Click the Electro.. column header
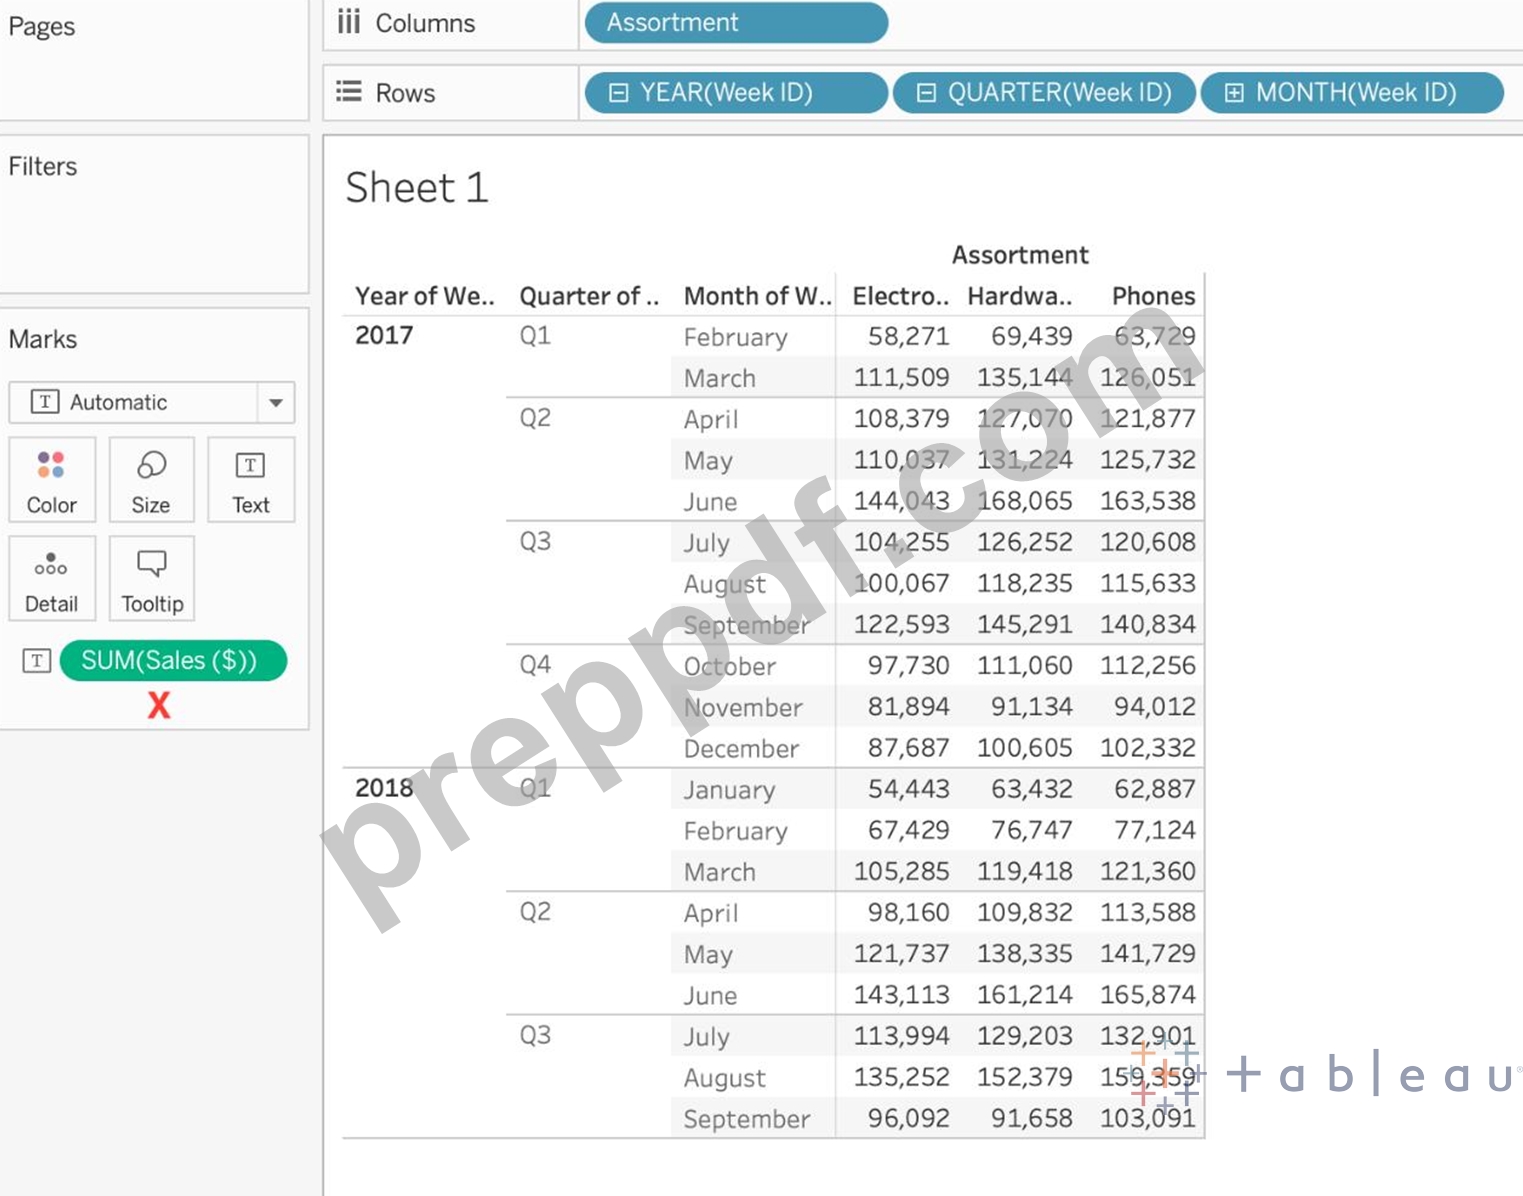The width and height of the screenshot is (1523, 1196). pos(900,296)
